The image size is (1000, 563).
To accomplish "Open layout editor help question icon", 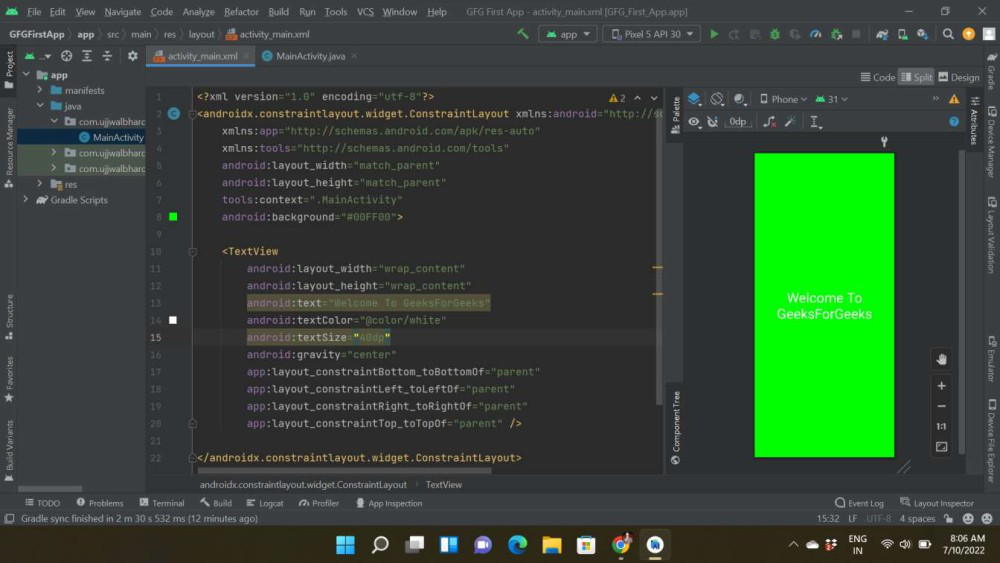I will tap(954, 121).
